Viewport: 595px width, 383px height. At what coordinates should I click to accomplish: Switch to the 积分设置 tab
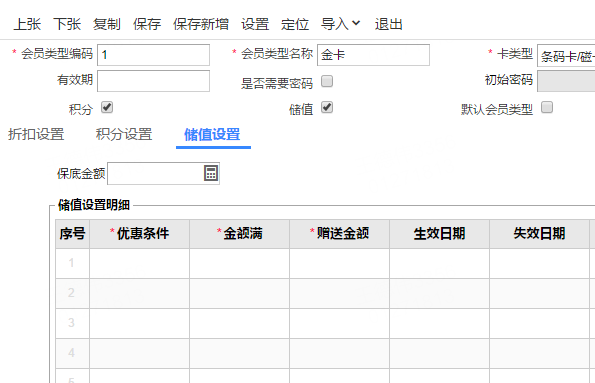click(x=124, y=134)
